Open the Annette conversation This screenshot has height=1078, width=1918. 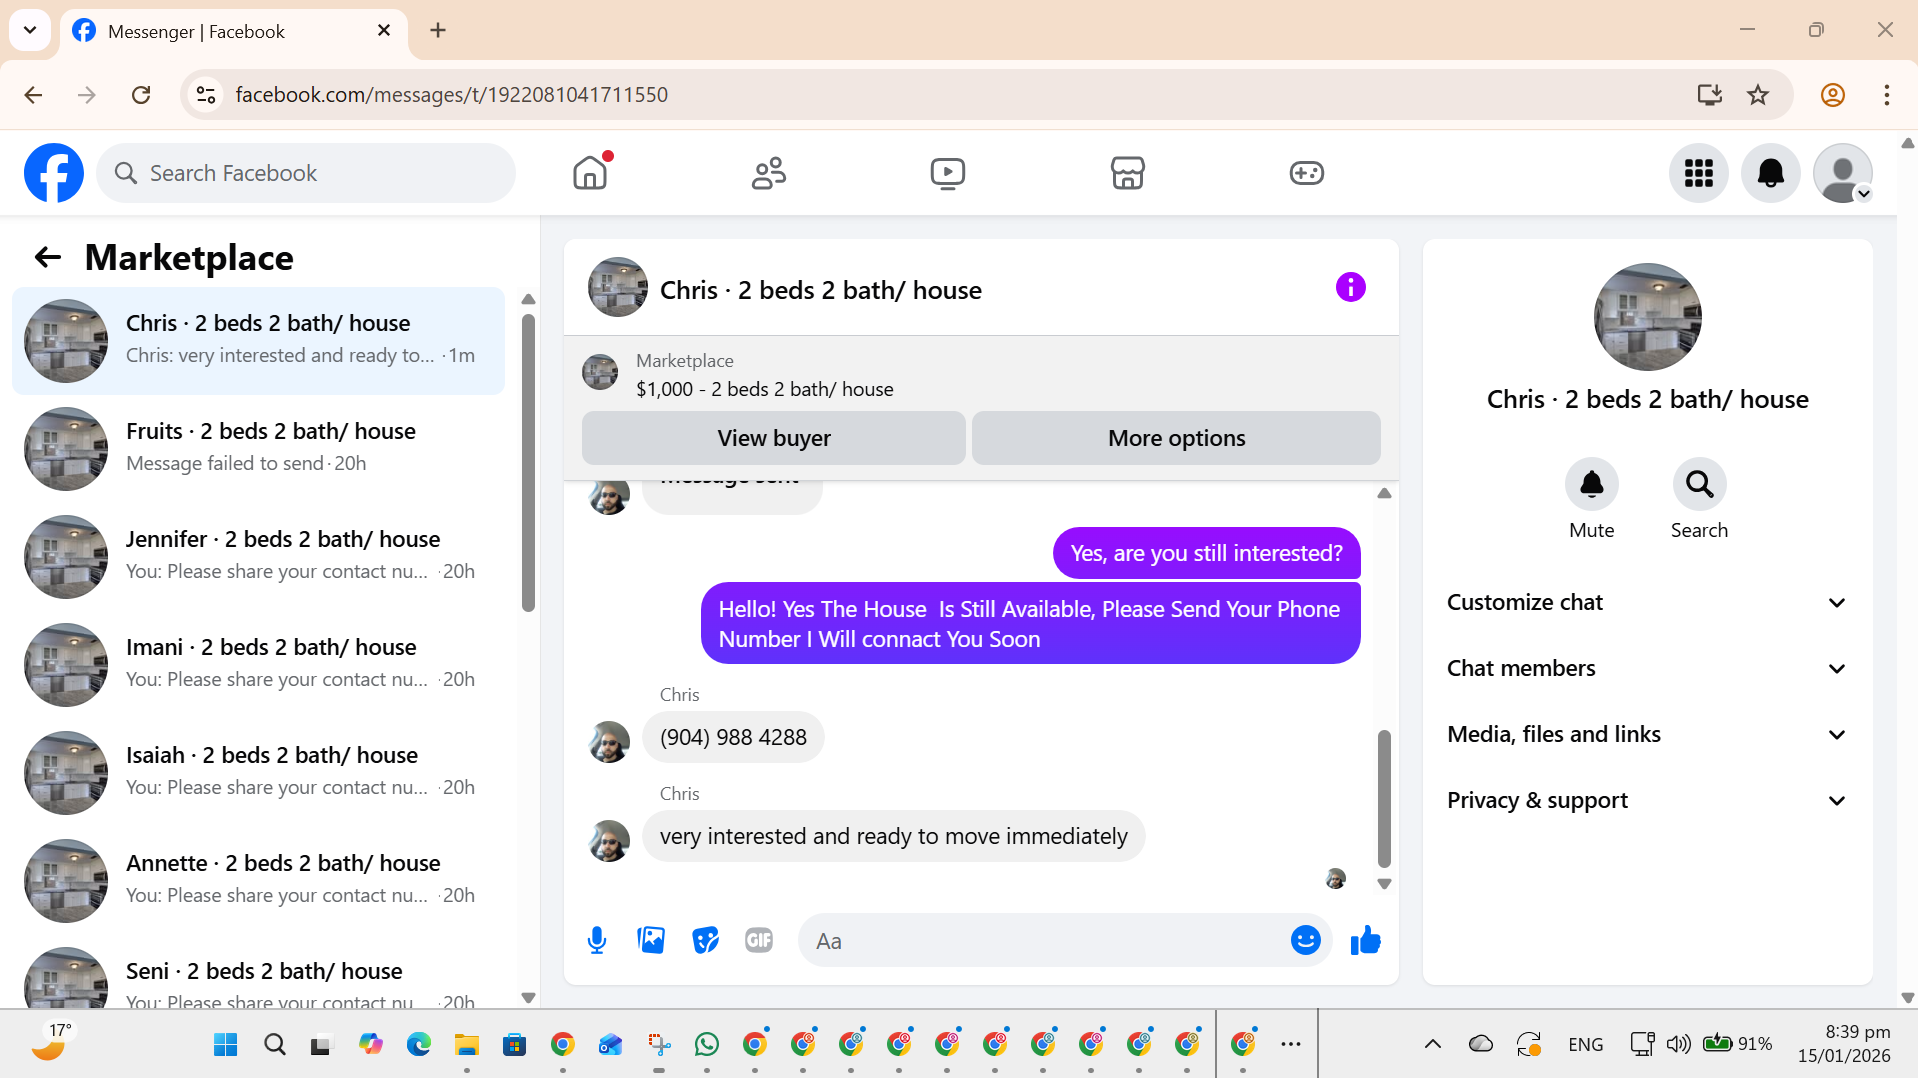point(258,881)
